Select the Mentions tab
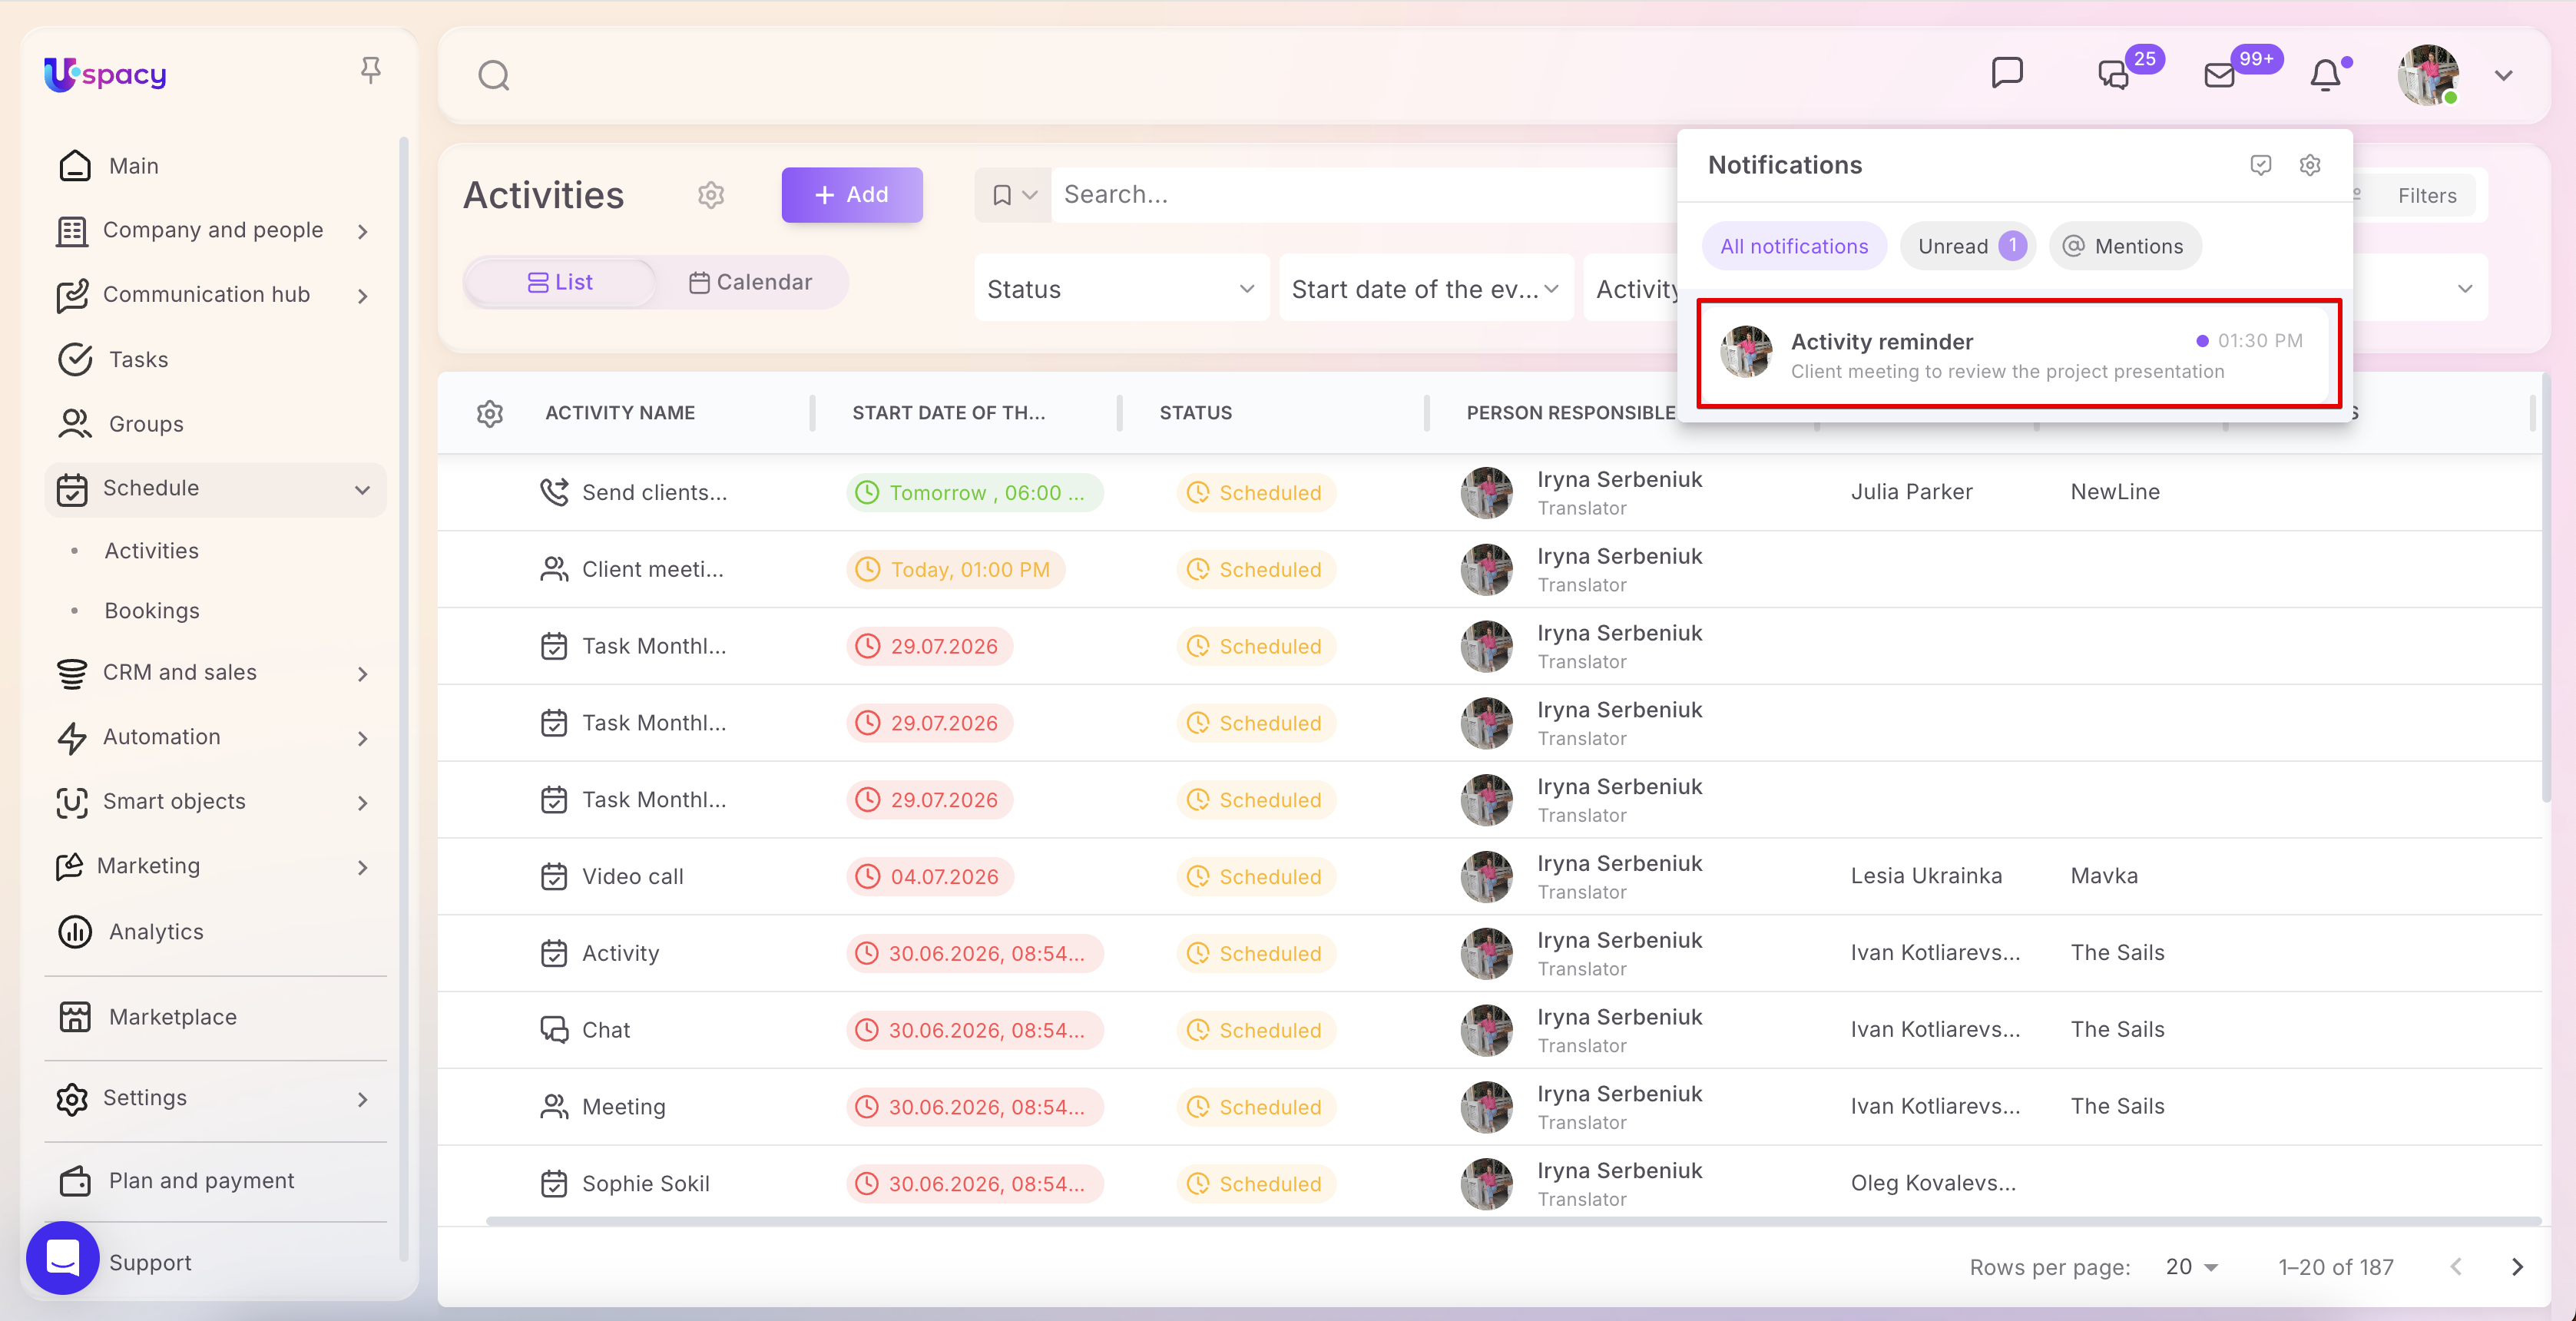2576x1321 pixels. (x=2124, y=246)
